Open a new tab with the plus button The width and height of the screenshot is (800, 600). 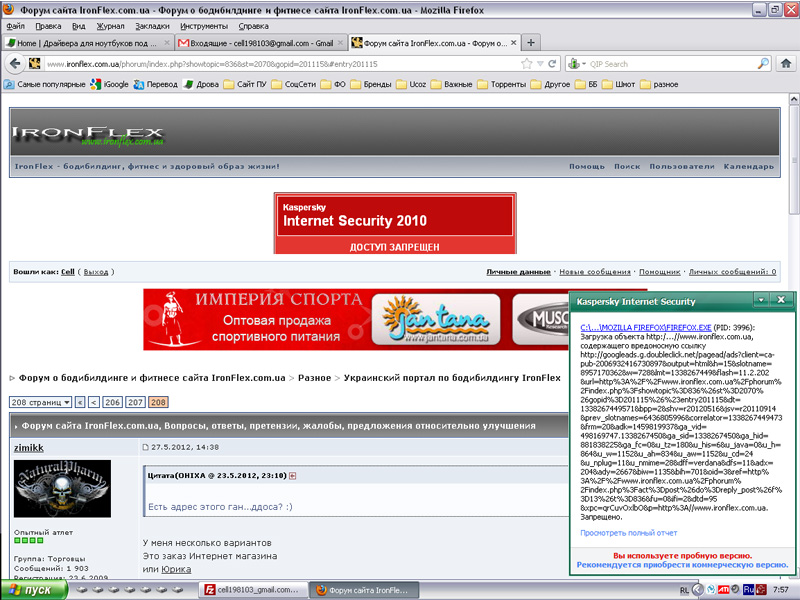click(531, 43)
